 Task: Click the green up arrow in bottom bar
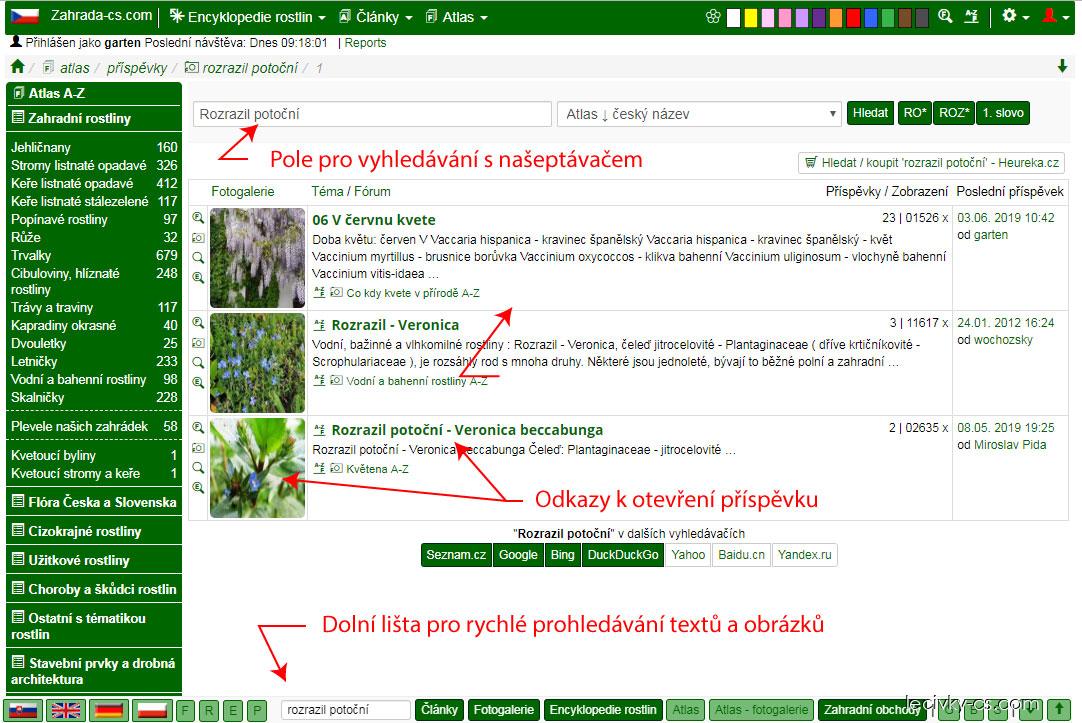pyautogui.click(x=1059, y=710)
